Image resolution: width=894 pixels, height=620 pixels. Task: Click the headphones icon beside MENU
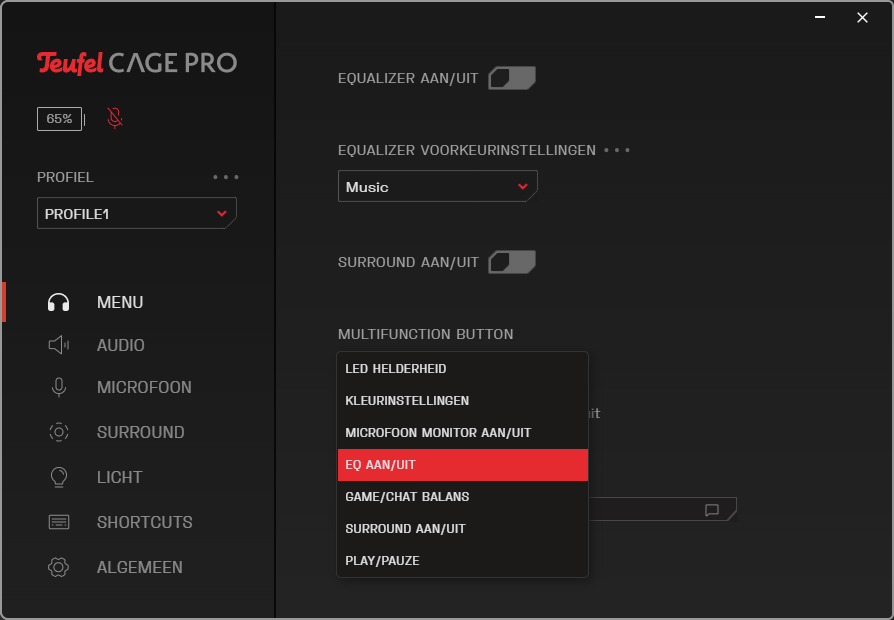tap(59, 302)
